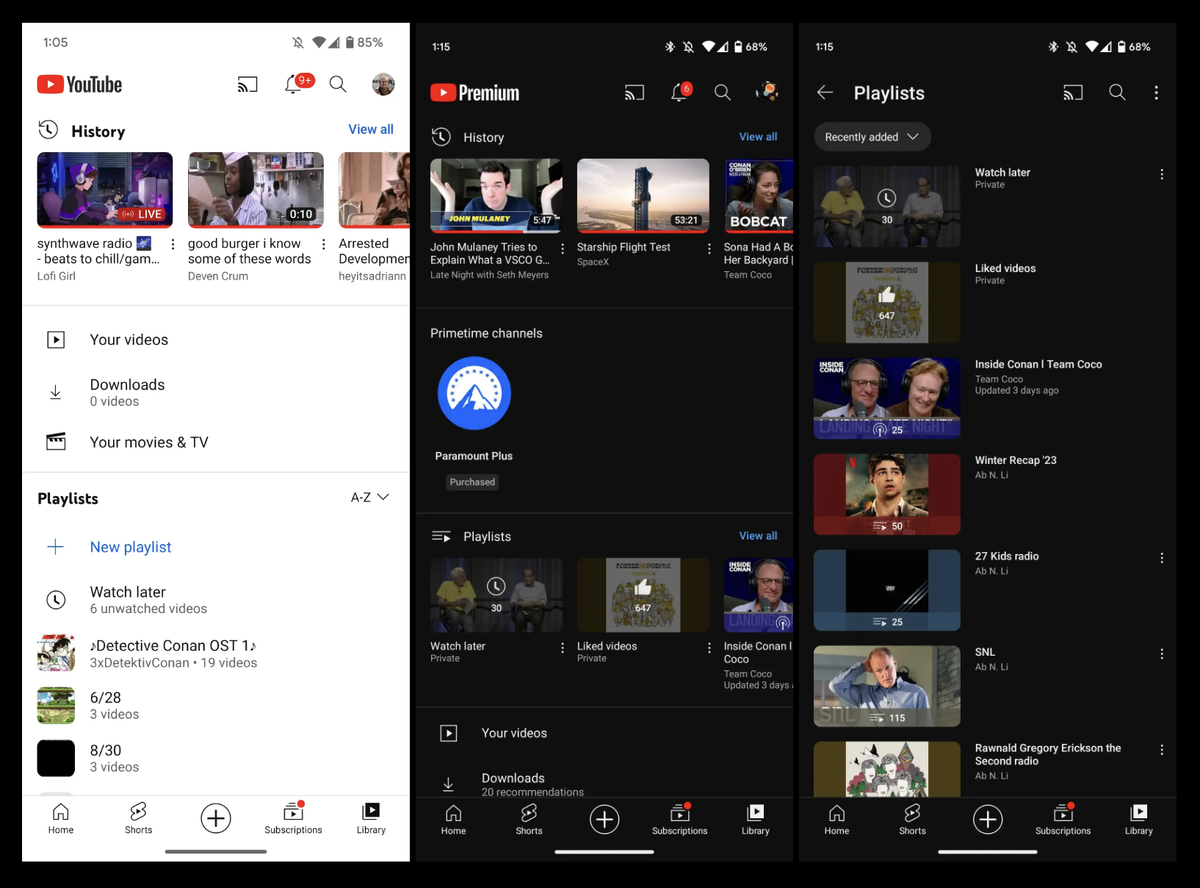Tap cast icon in YouTube Premium screen
The height and width of the screenshot is (888, 1200).
(634, 93)
